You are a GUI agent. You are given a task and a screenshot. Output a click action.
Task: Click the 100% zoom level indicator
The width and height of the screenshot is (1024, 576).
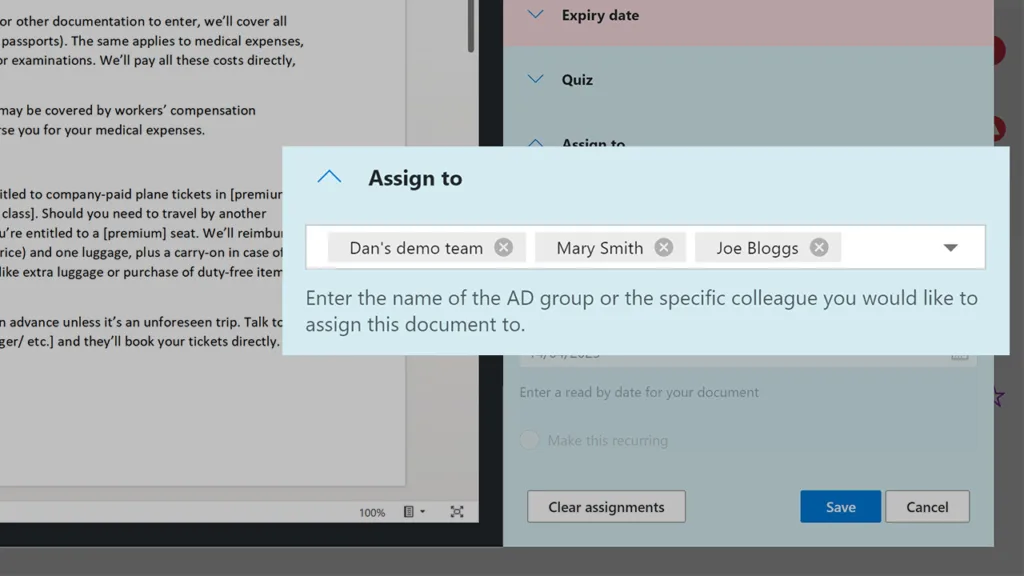372,513
